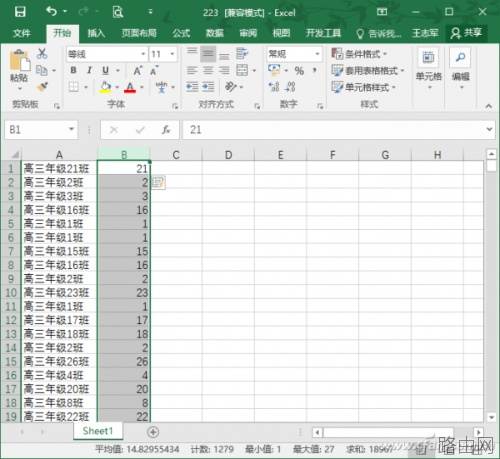The image size is (500, 459).
Task: Open the font name dropdown
Action: 143,54
